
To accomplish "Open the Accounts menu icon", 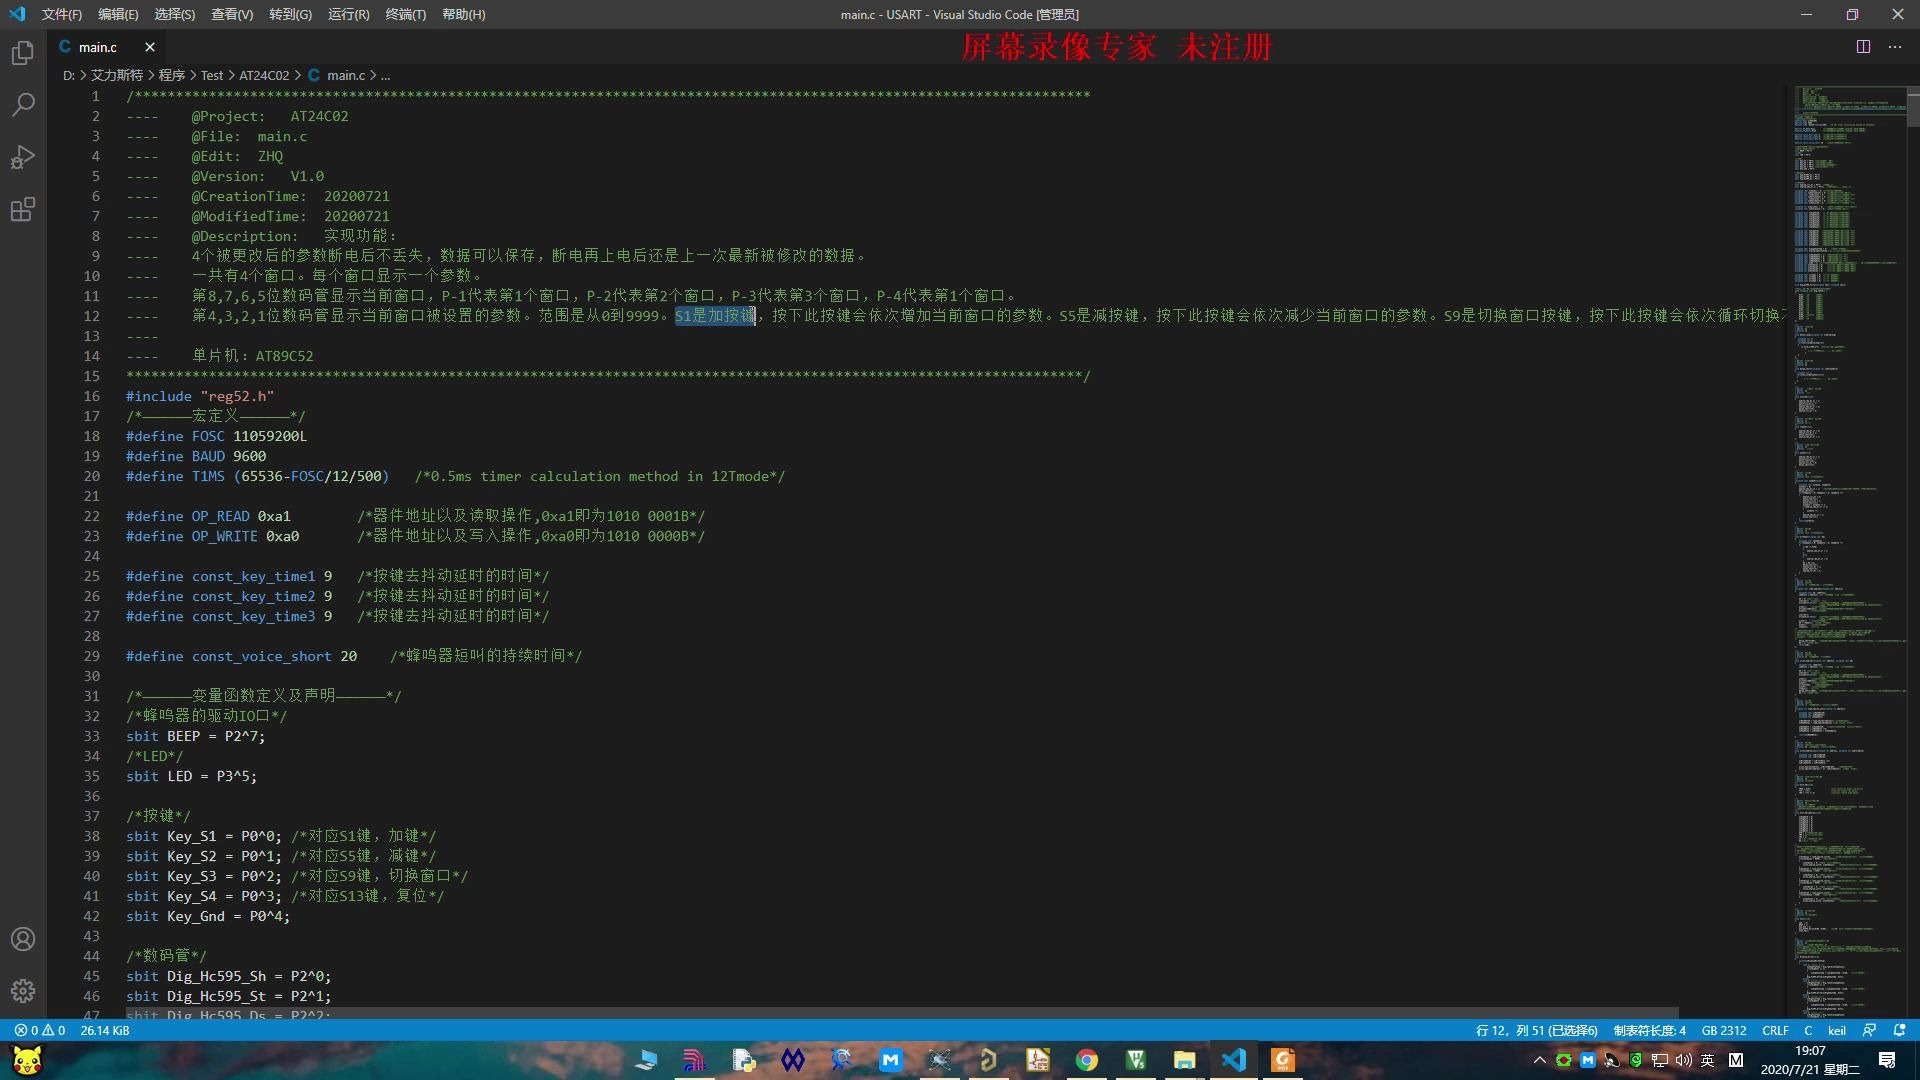I will (22, 939).
